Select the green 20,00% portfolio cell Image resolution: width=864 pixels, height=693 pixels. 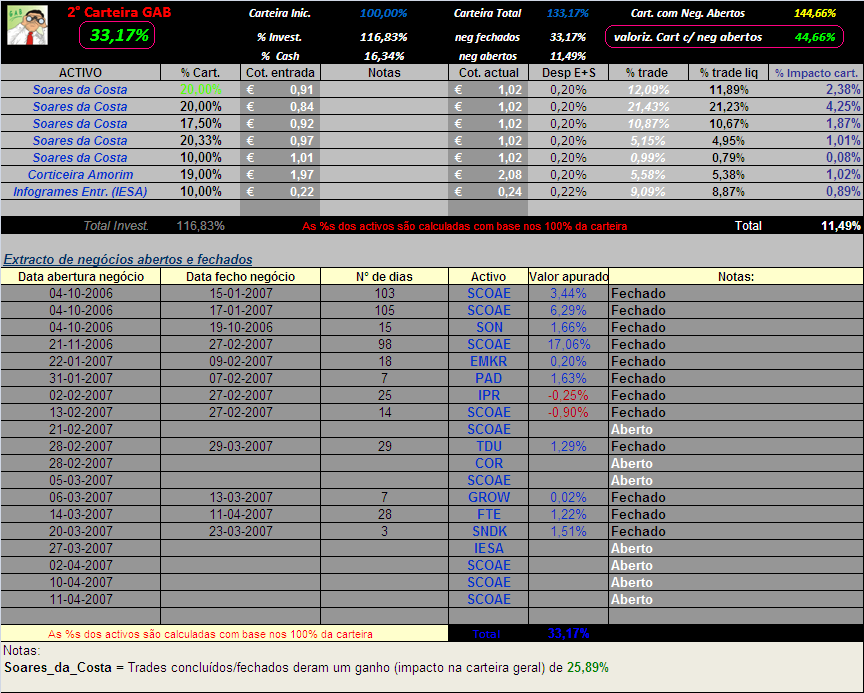click(x=201, y=89)
